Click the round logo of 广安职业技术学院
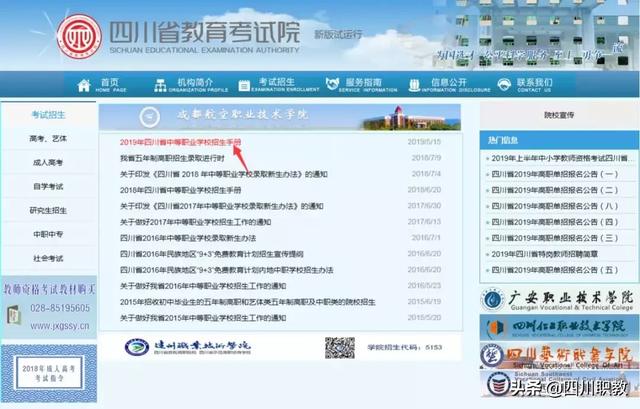 493,300
